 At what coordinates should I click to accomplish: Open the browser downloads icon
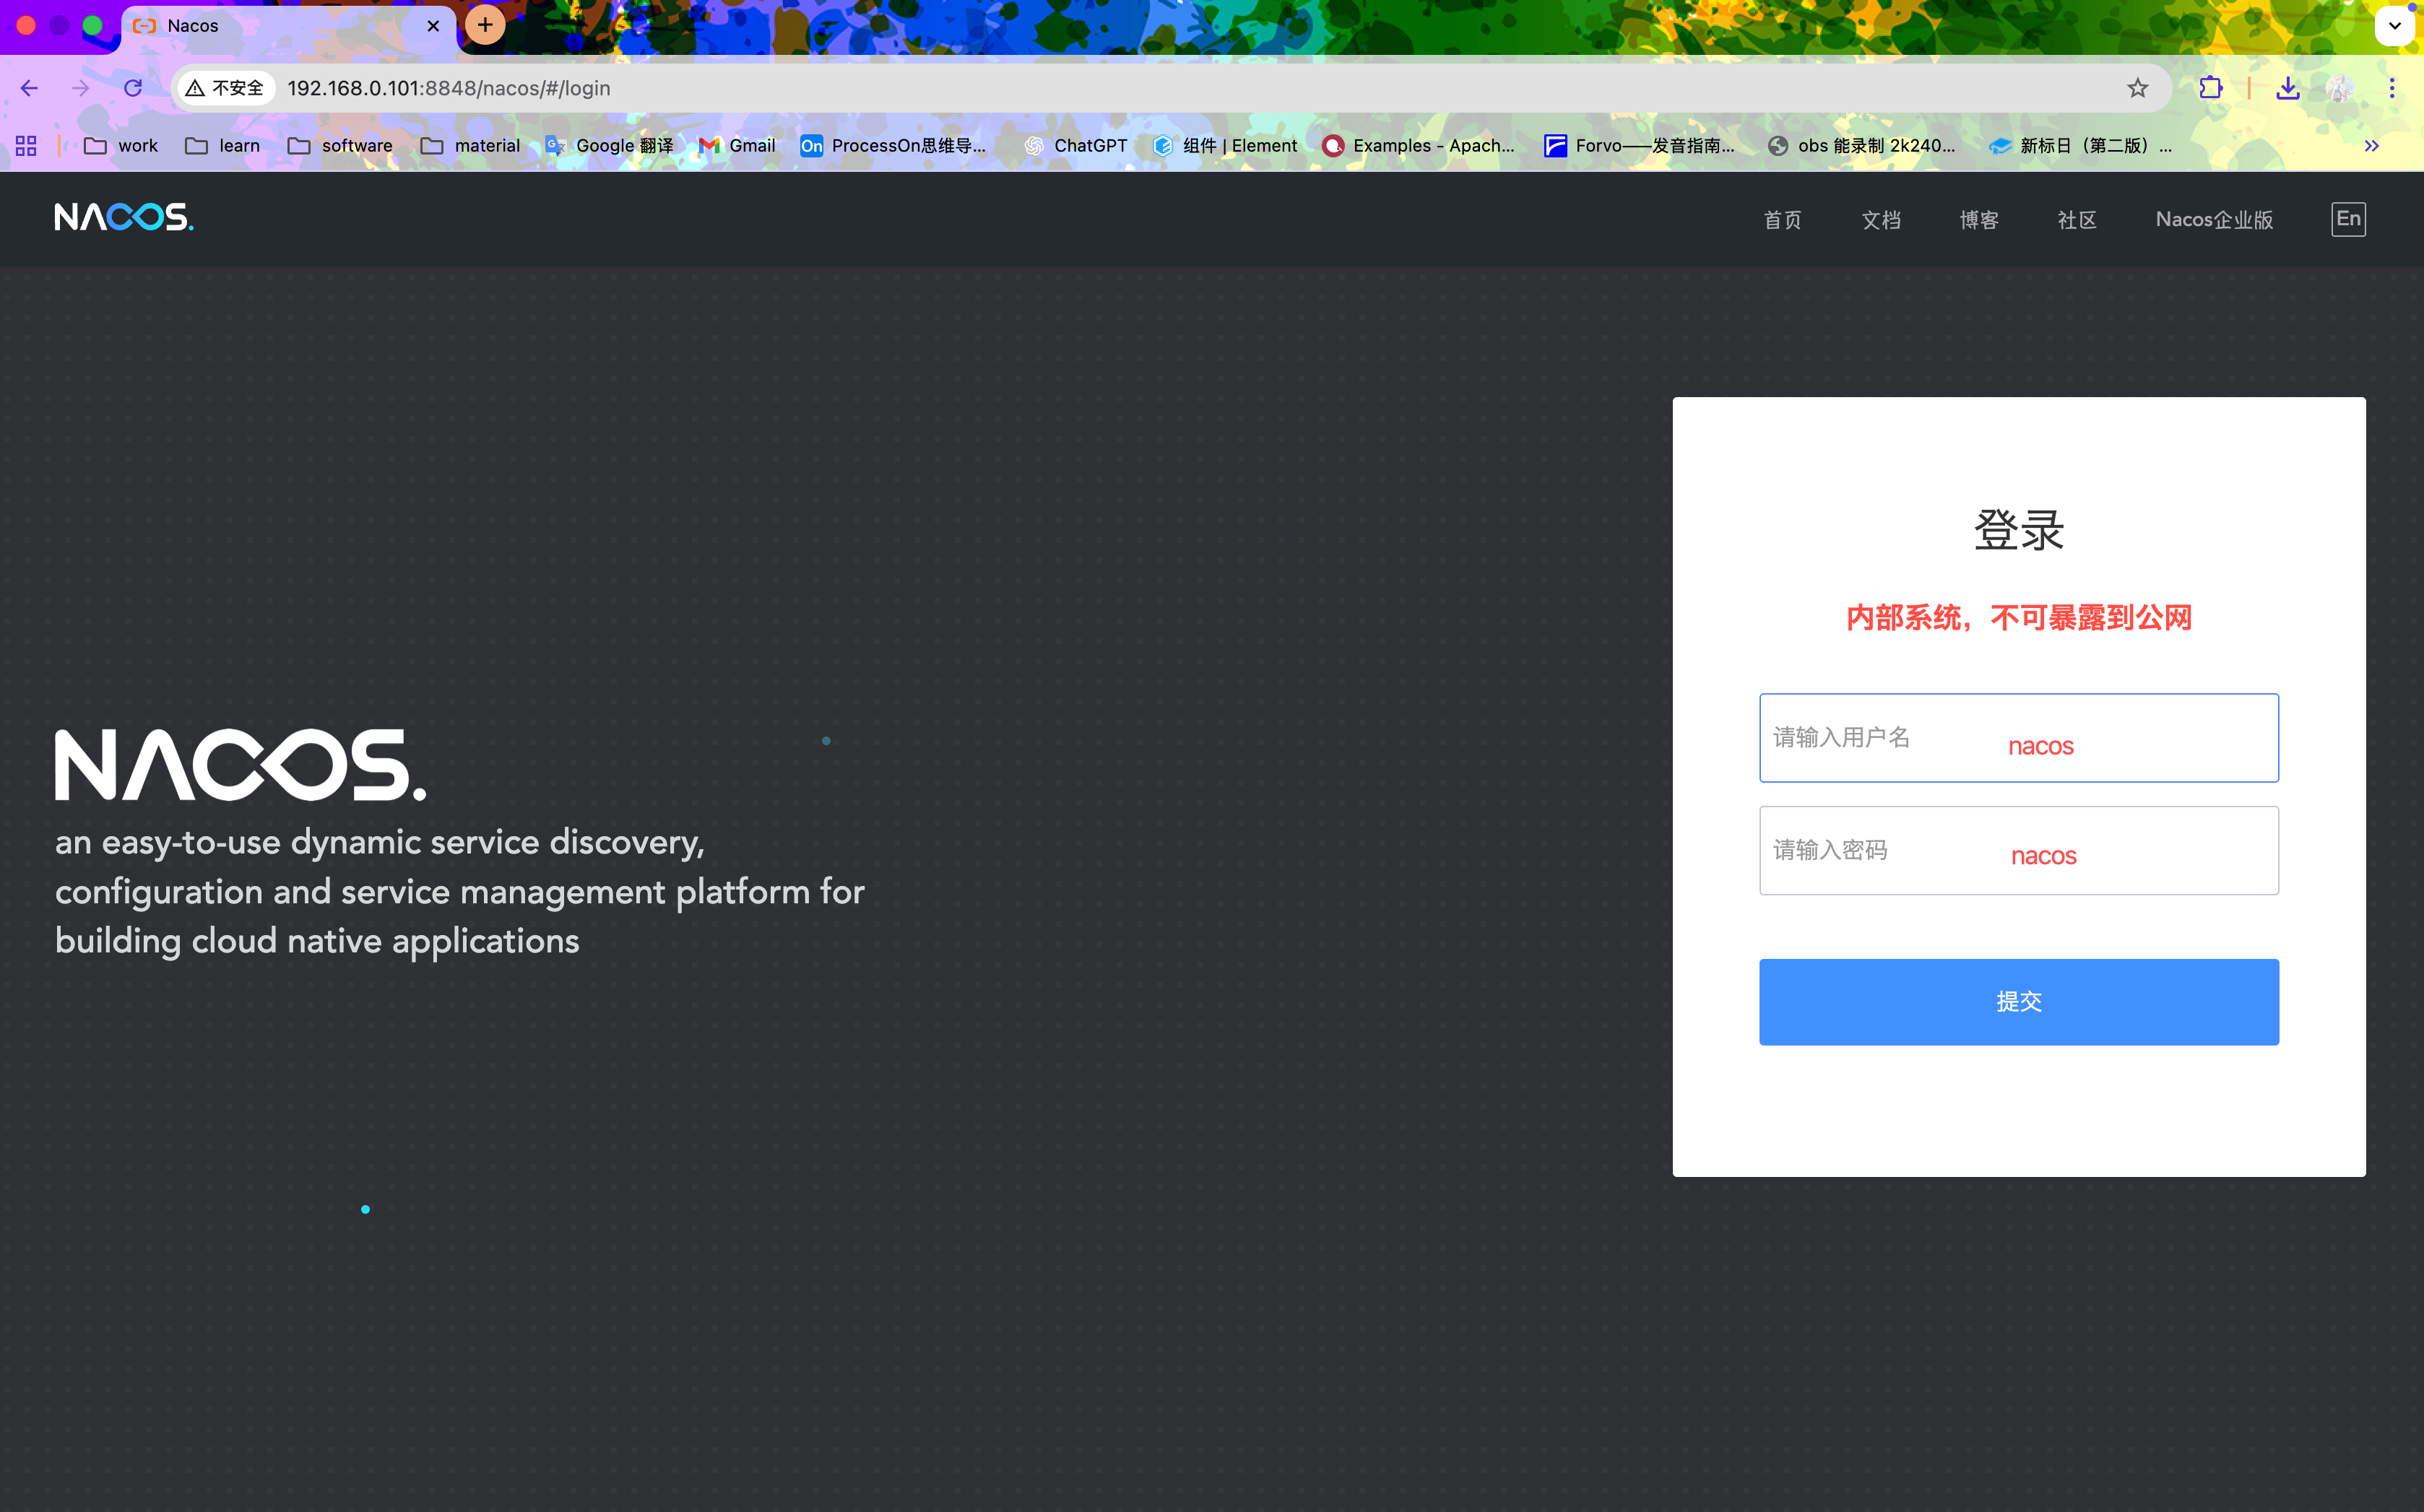(x=2287, y=88)
